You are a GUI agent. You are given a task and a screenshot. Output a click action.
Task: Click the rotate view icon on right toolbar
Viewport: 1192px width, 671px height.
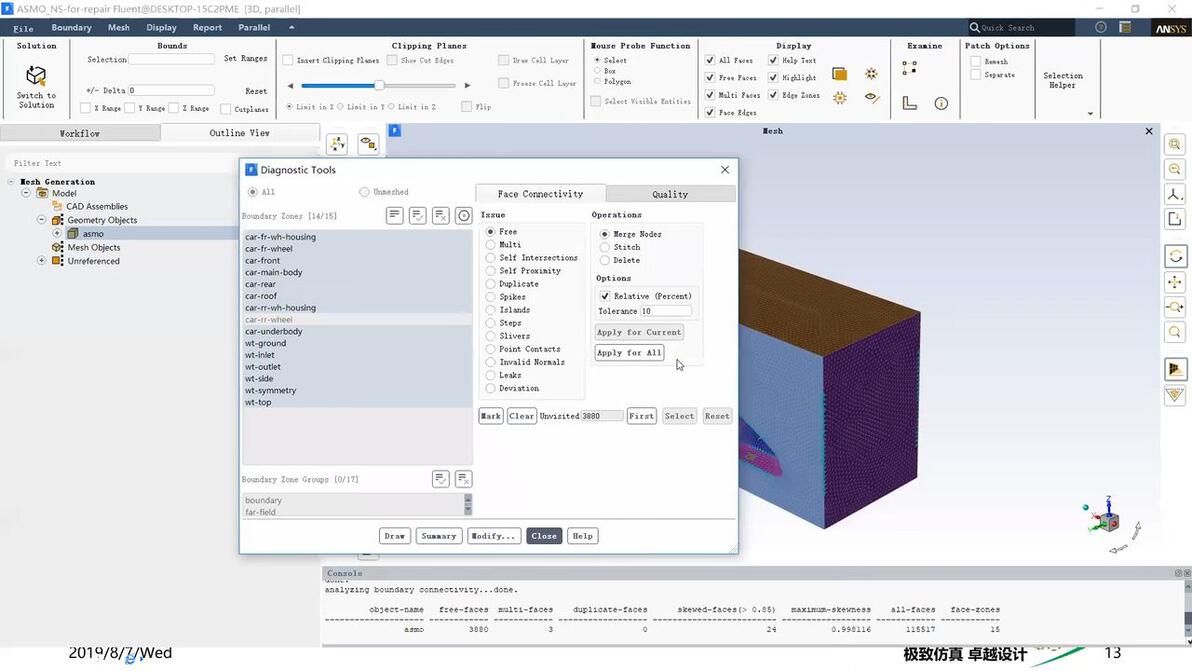pyautogui.click(x=1175, y=256)
